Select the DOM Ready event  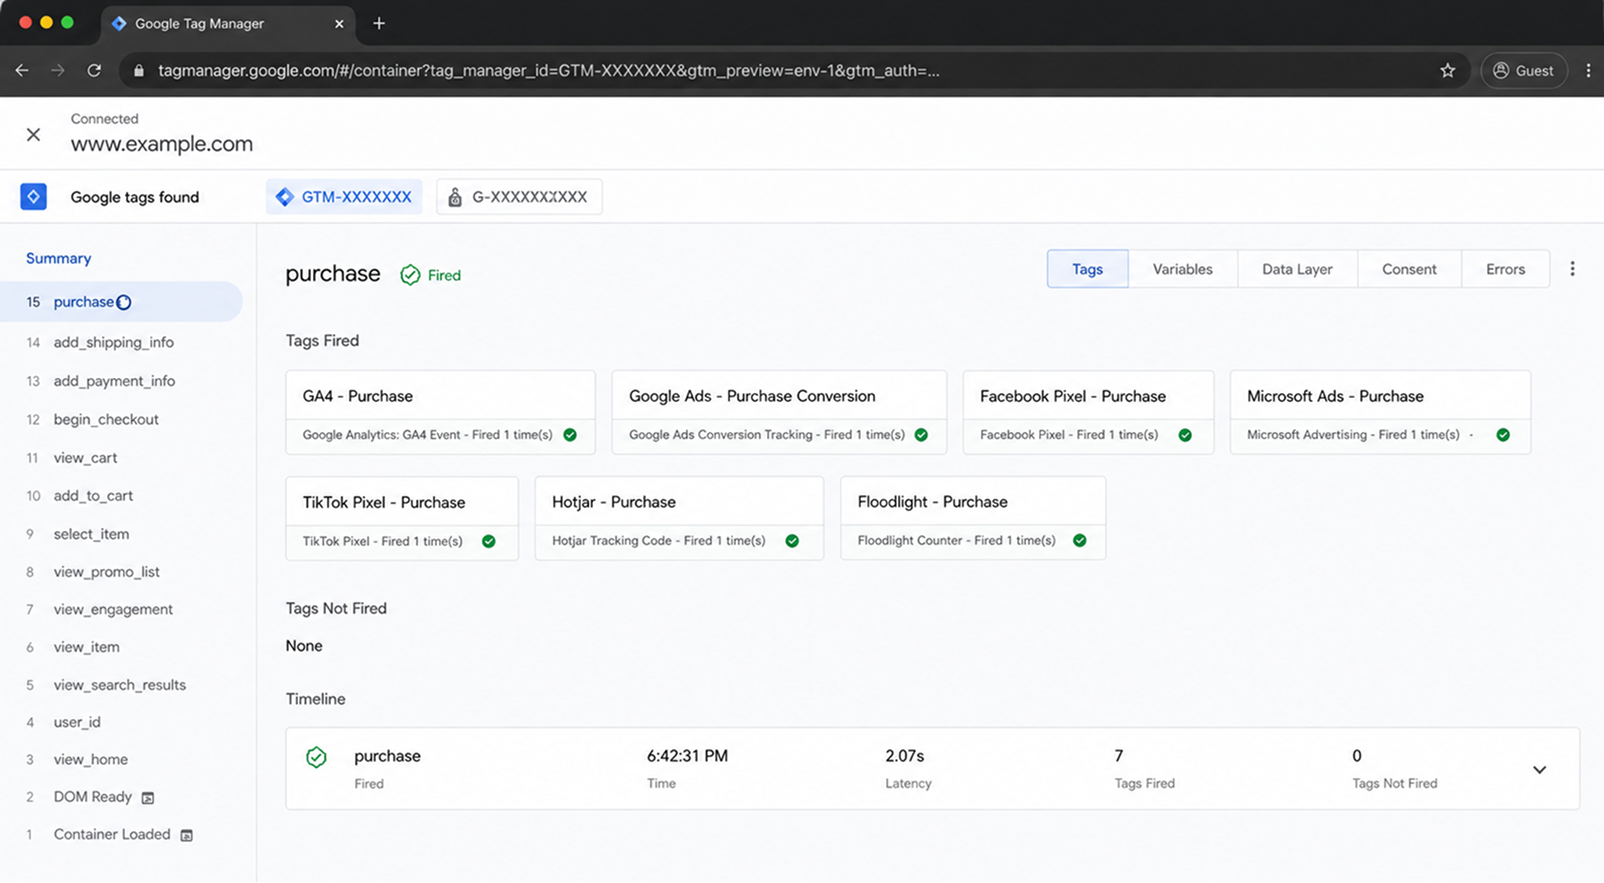pos(92,797)
